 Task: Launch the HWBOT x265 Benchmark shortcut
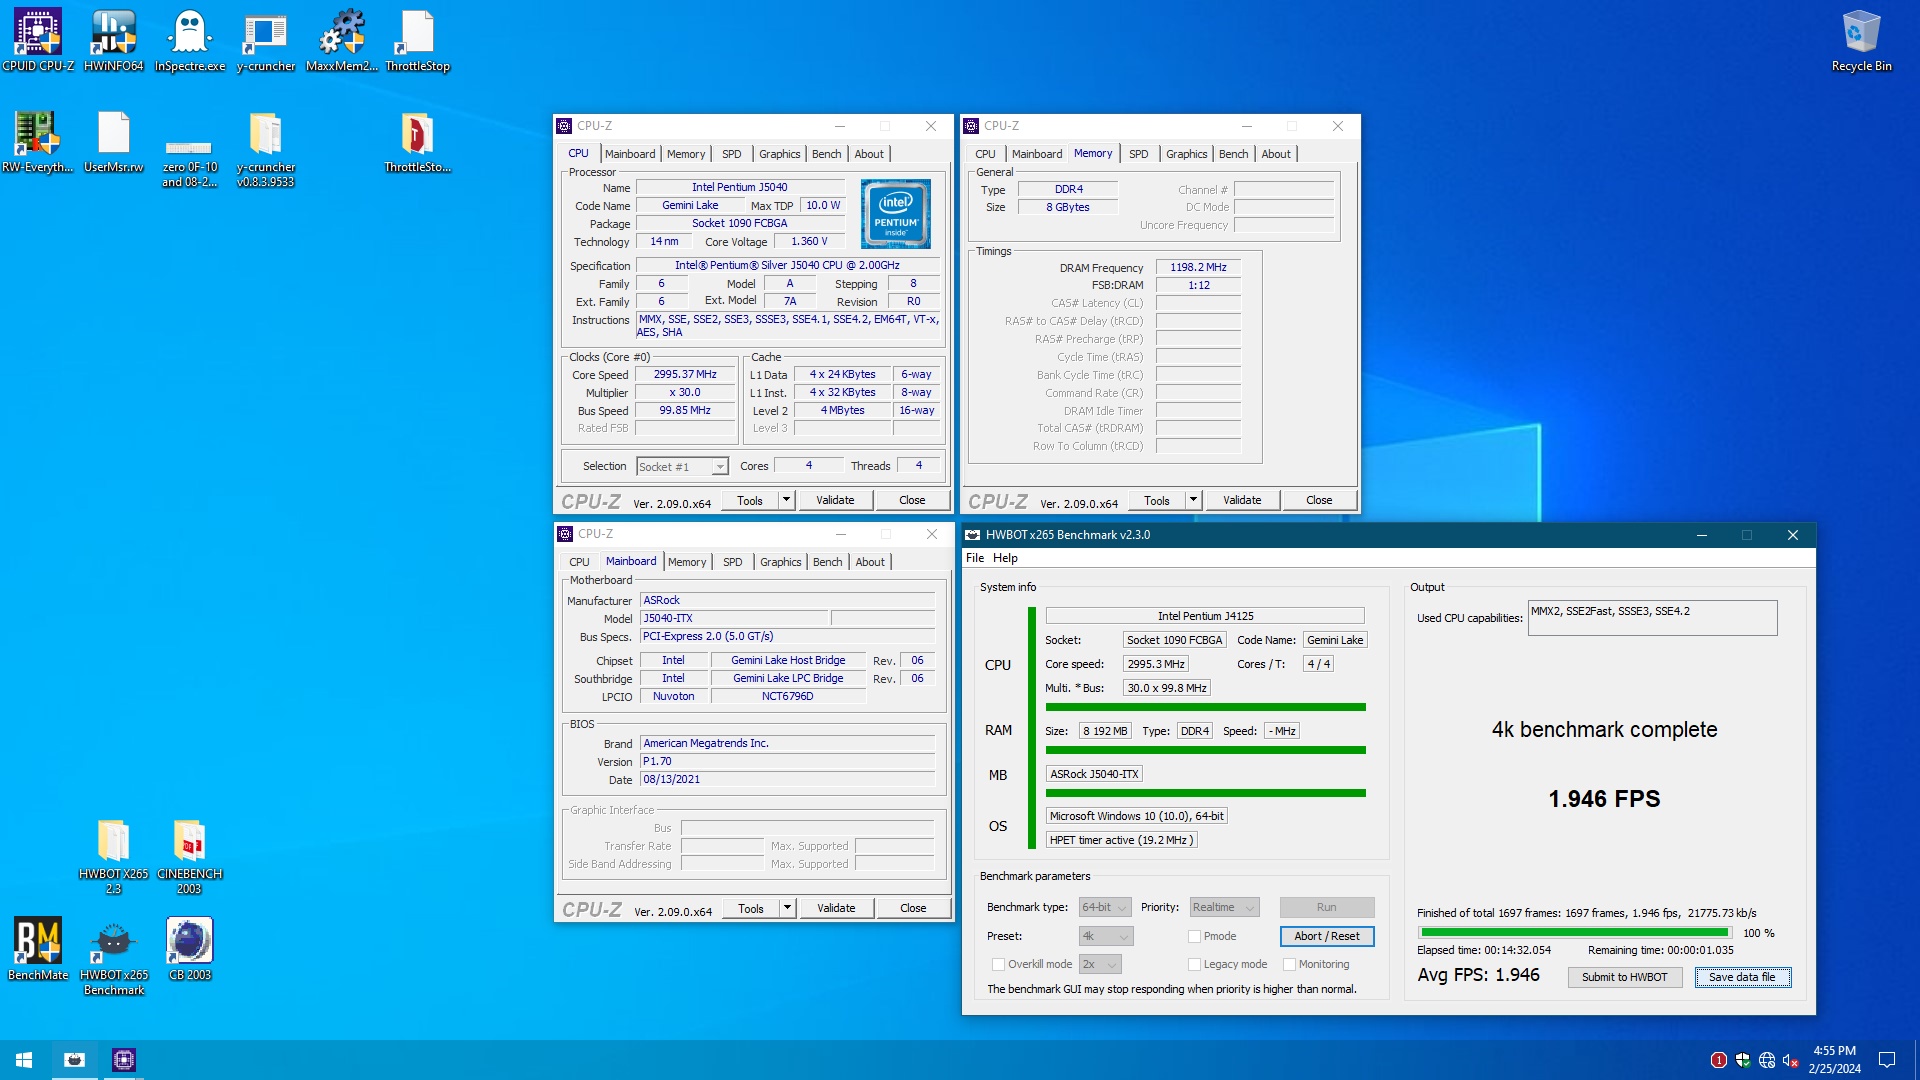114,956
